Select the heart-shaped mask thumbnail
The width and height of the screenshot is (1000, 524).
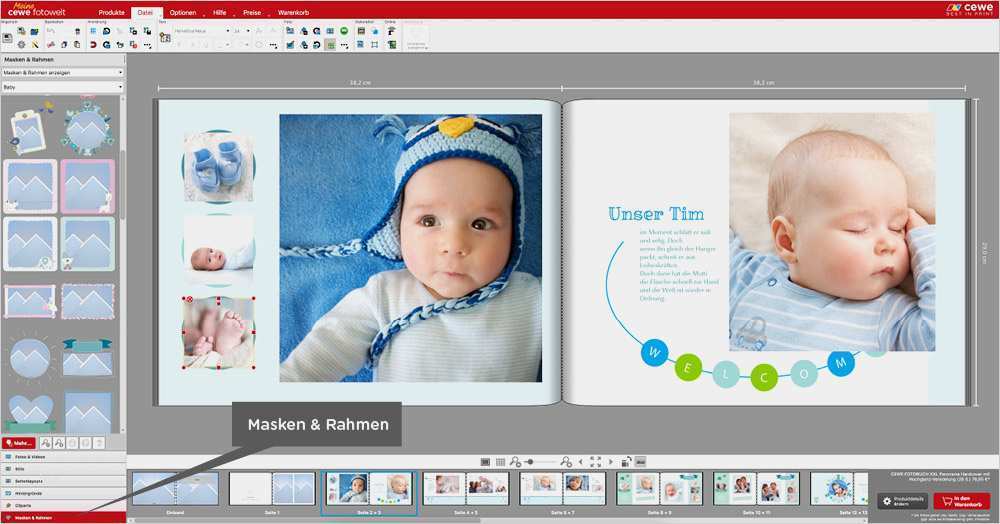click(x=30, y=411)
